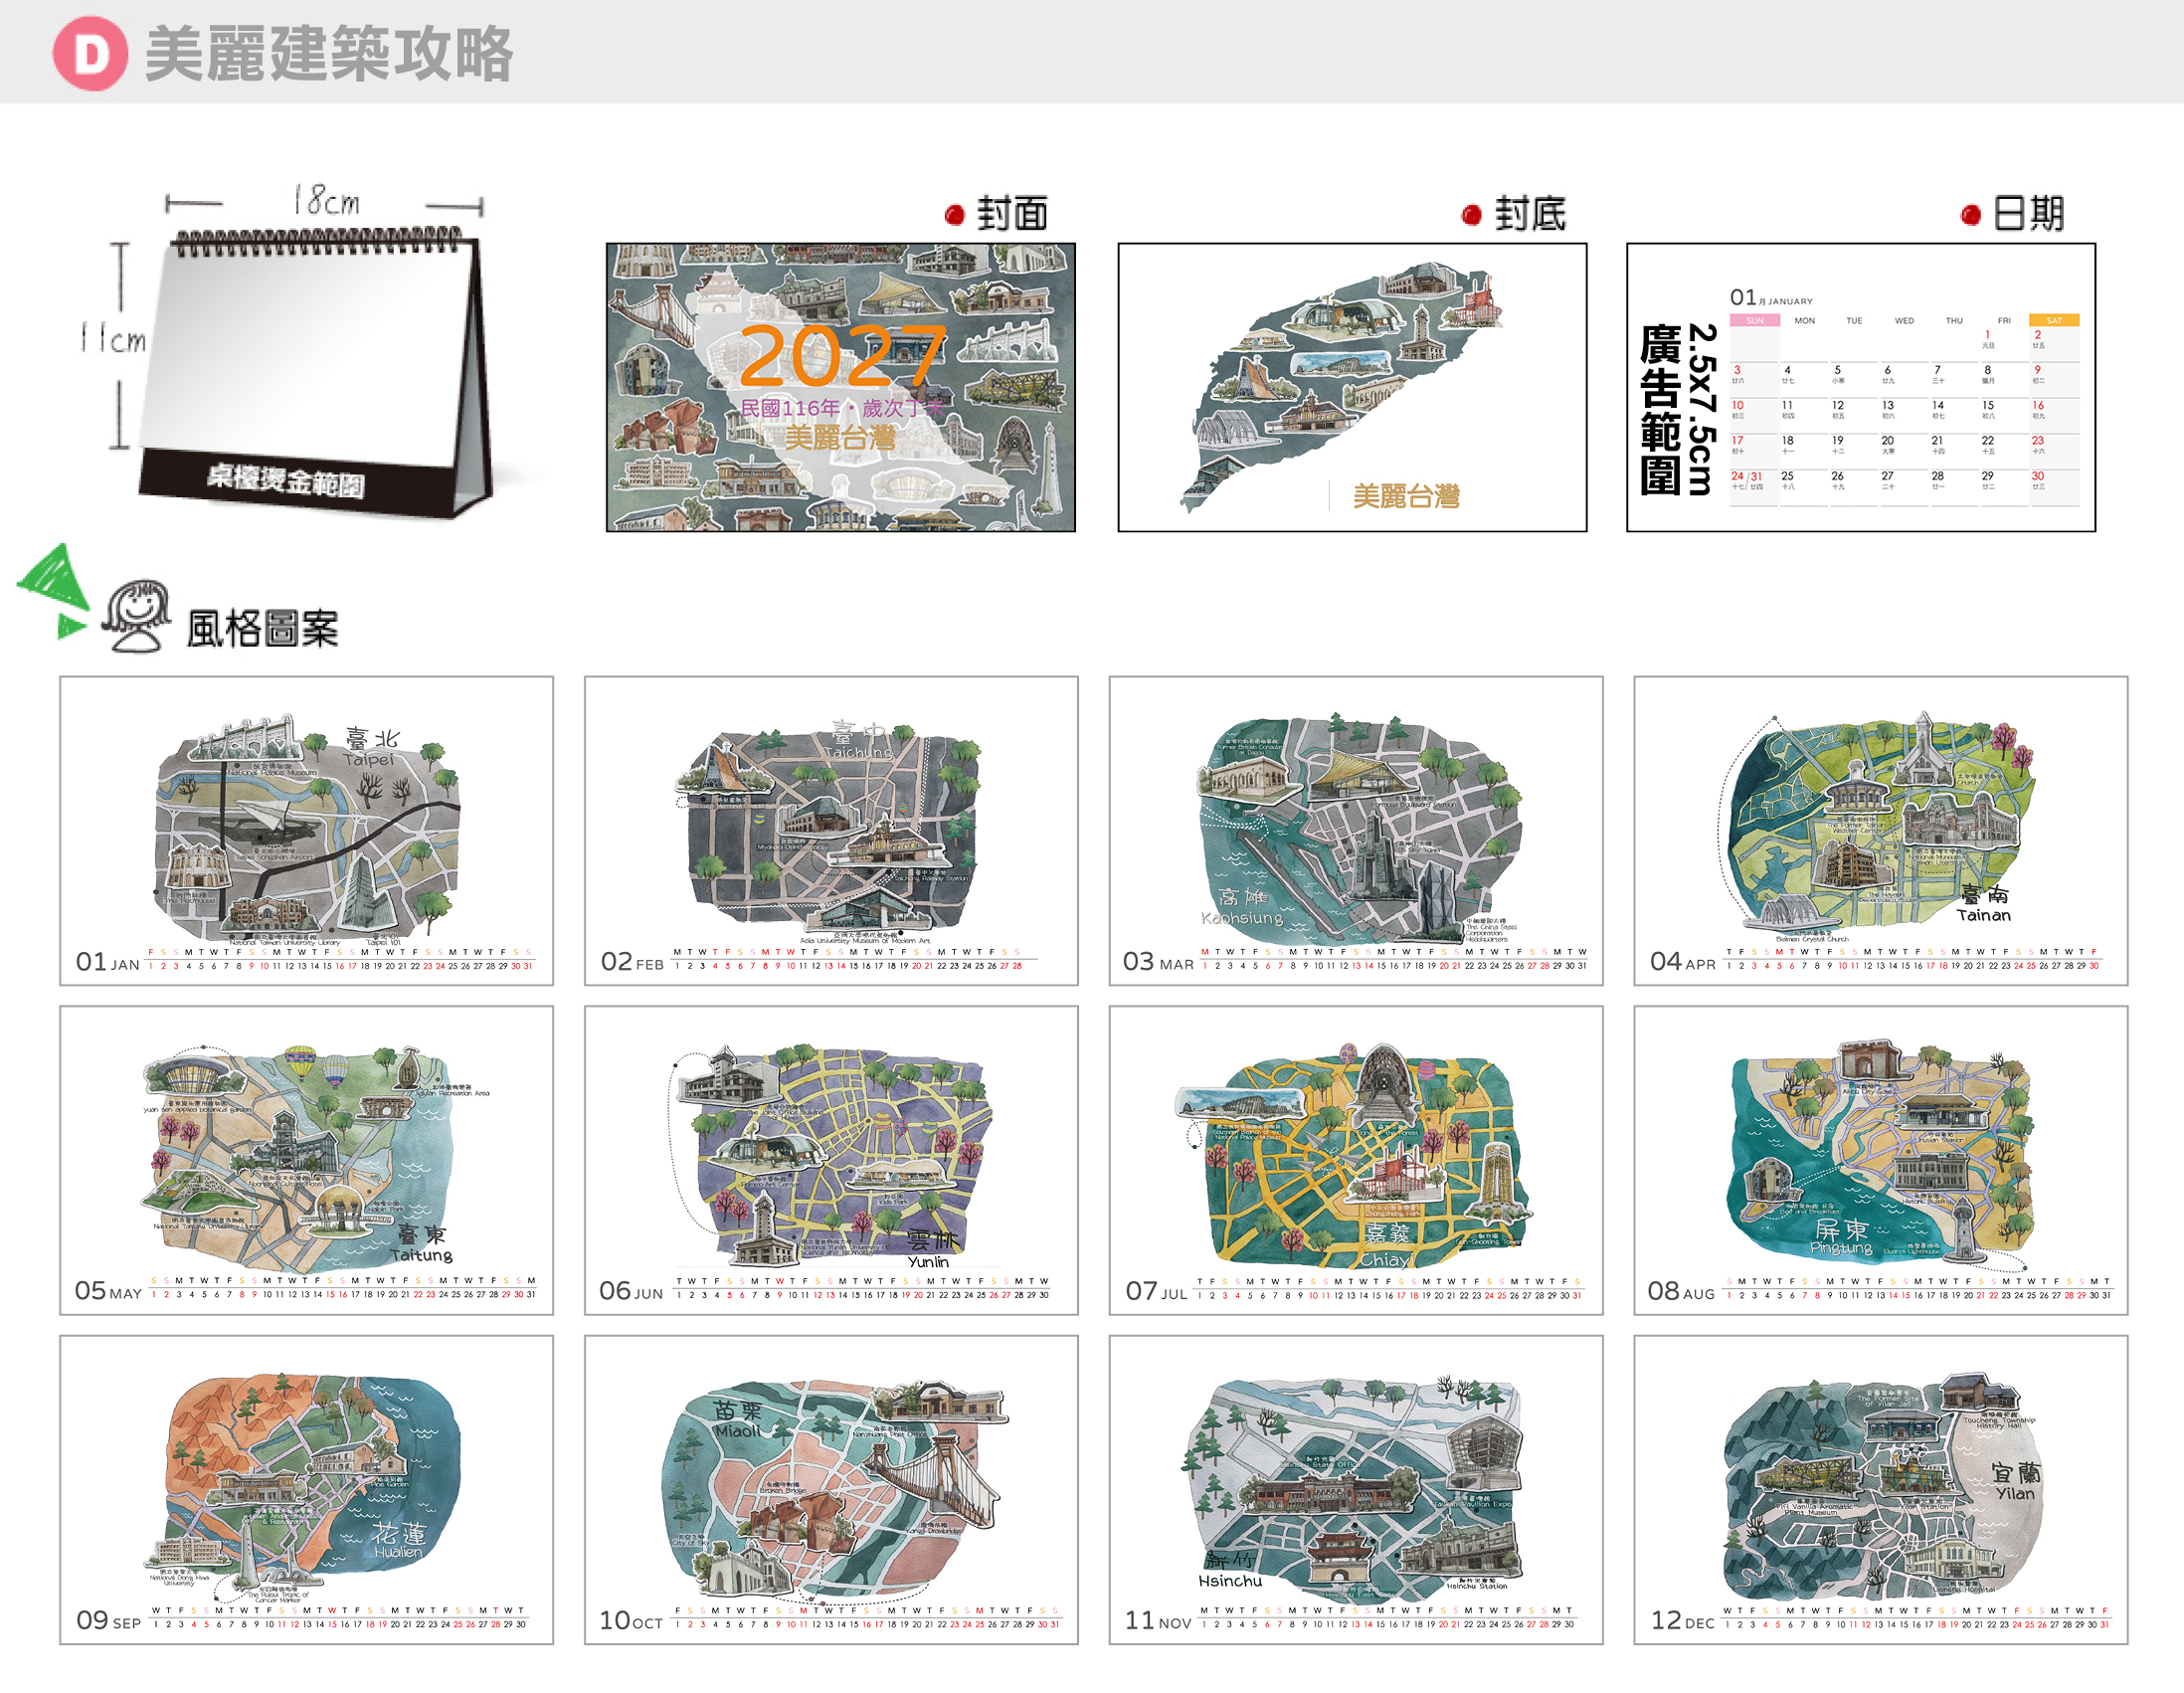The image size is (2184, 1693).
Task: Click the red dot beside 封底
Action: click(1471, 215)
